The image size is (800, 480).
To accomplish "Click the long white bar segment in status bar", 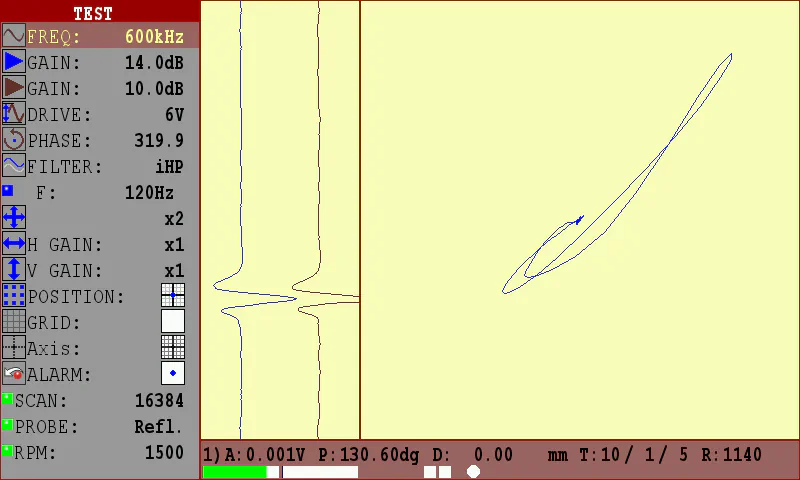I will 320,472.
